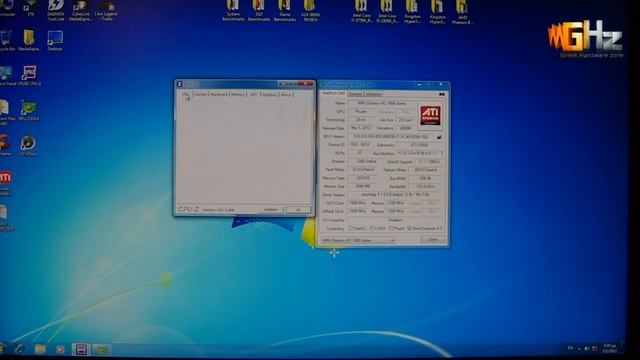Launch the CPUID CPU-Z desktop shortcut
Image resolution: width=640 pixels, height=360 pixels.
coord(29,76)
